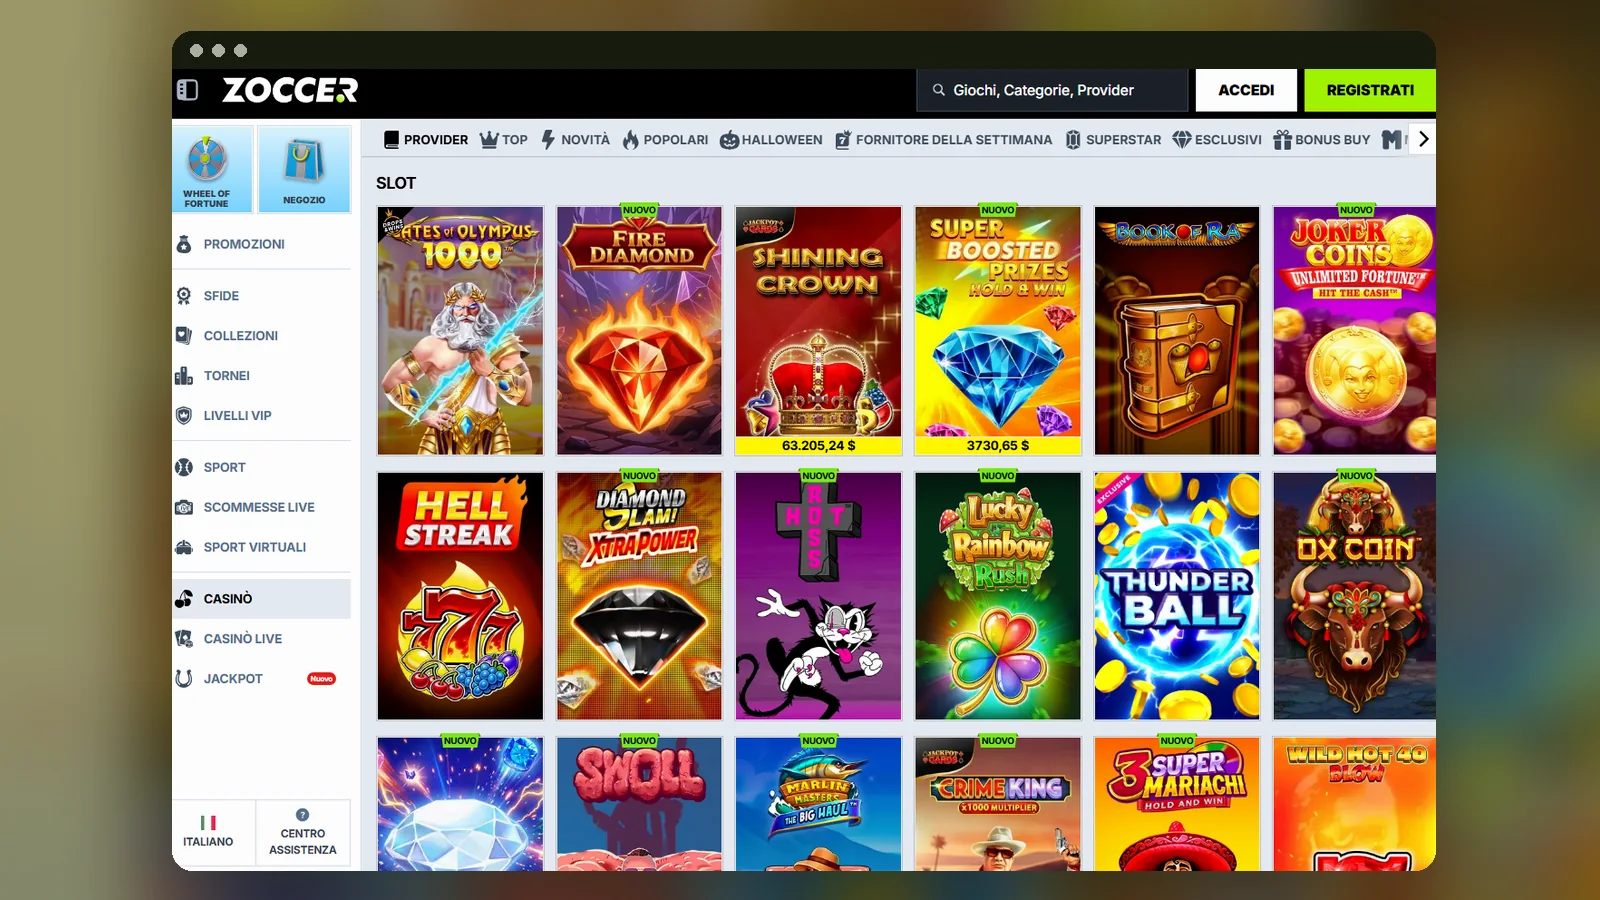Launch the Shining Crown slot

click(818, 331)
